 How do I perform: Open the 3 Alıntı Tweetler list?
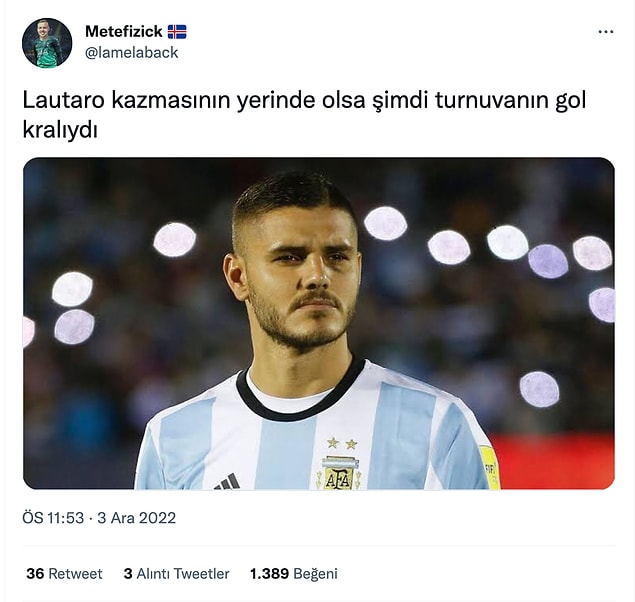[x=177, y=573]
